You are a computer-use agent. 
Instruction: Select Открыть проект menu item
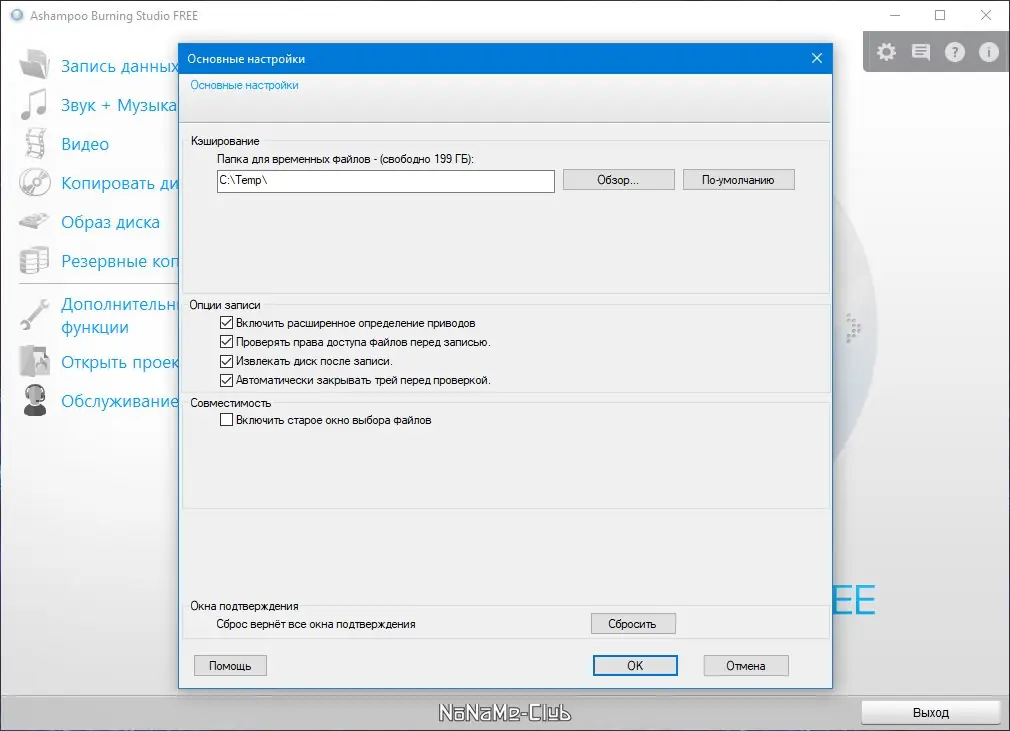[x=120, y=362]
